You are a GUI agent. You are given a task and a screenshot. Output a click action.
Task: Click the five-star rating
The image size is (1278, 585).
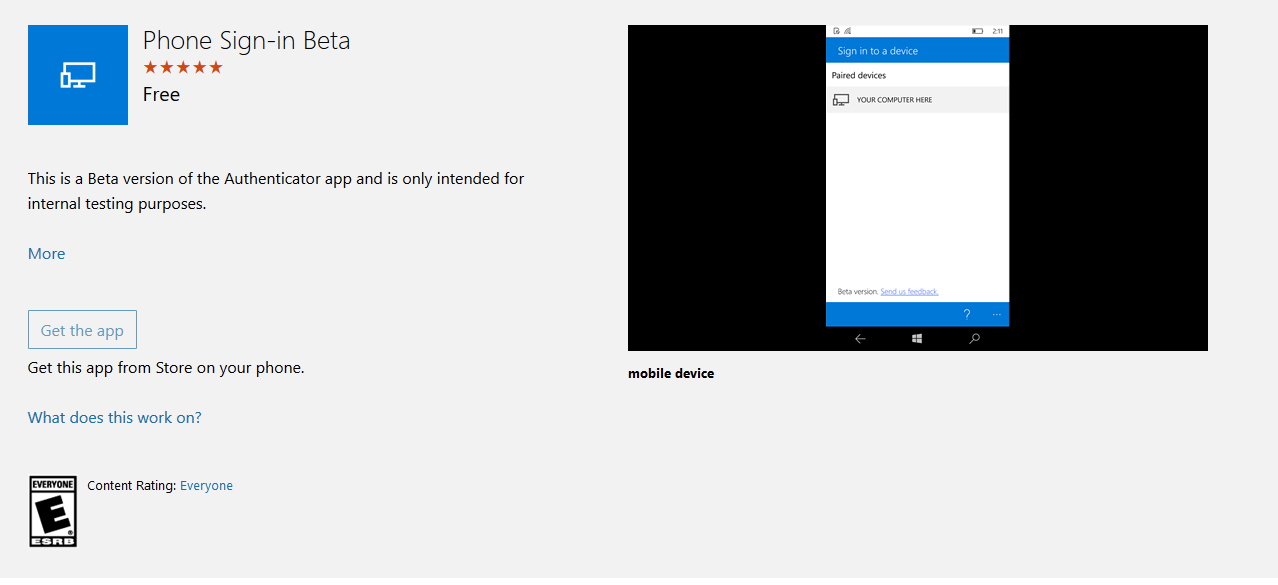183,67
